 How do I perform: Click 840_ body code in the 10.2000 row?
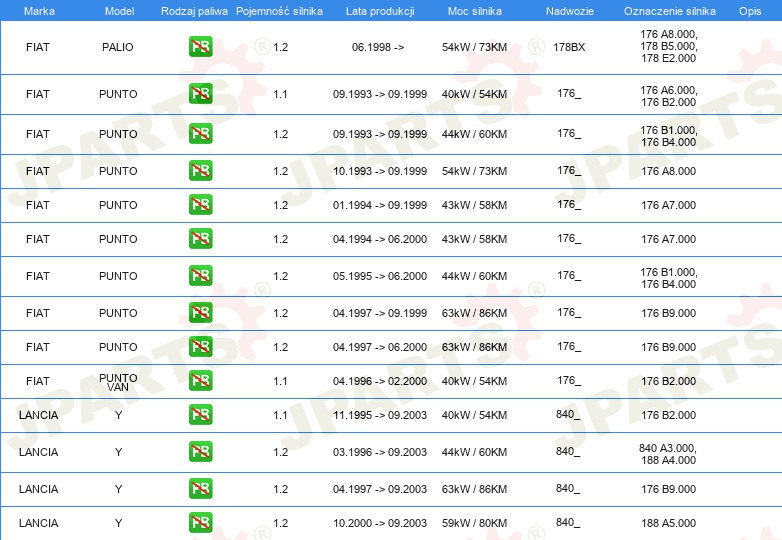tap(568, 523)
